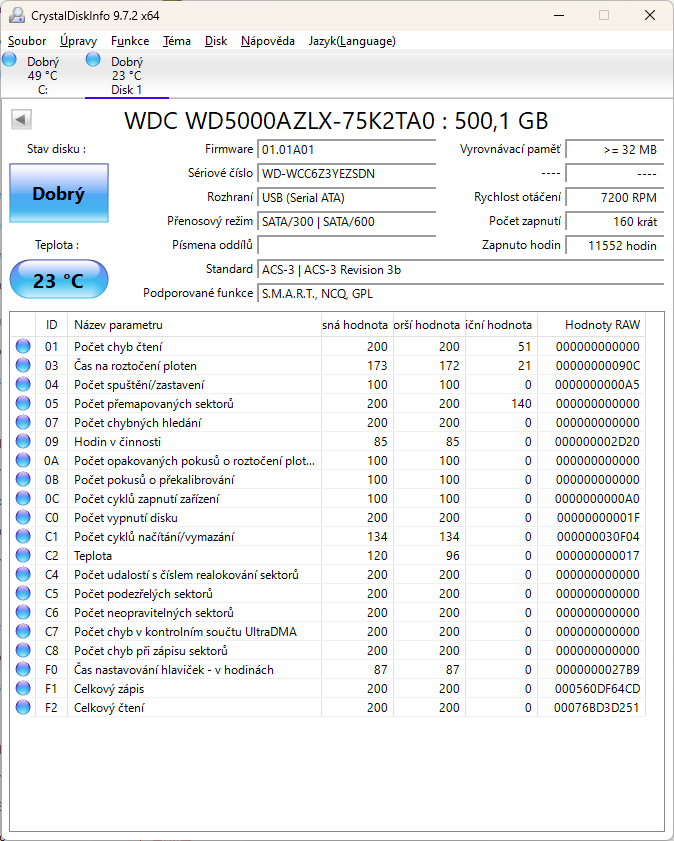This screenshot has width=674, height=841.
Task: Click the blue health orb for Disk 1
Action: coord(93,59)
